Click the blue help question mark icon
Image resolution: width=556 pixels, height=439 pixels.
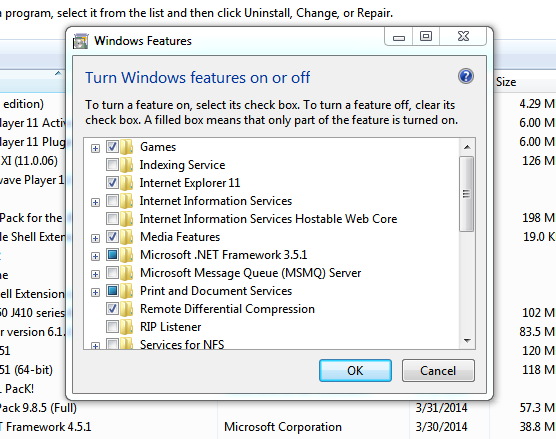466,76
